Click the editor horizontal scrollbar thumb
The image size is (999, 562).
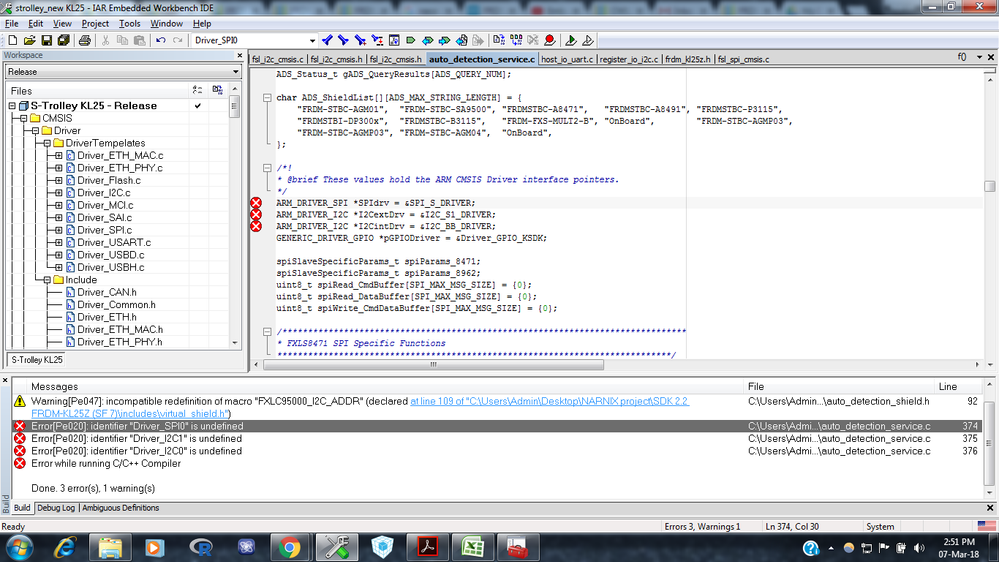click(433, 364)
